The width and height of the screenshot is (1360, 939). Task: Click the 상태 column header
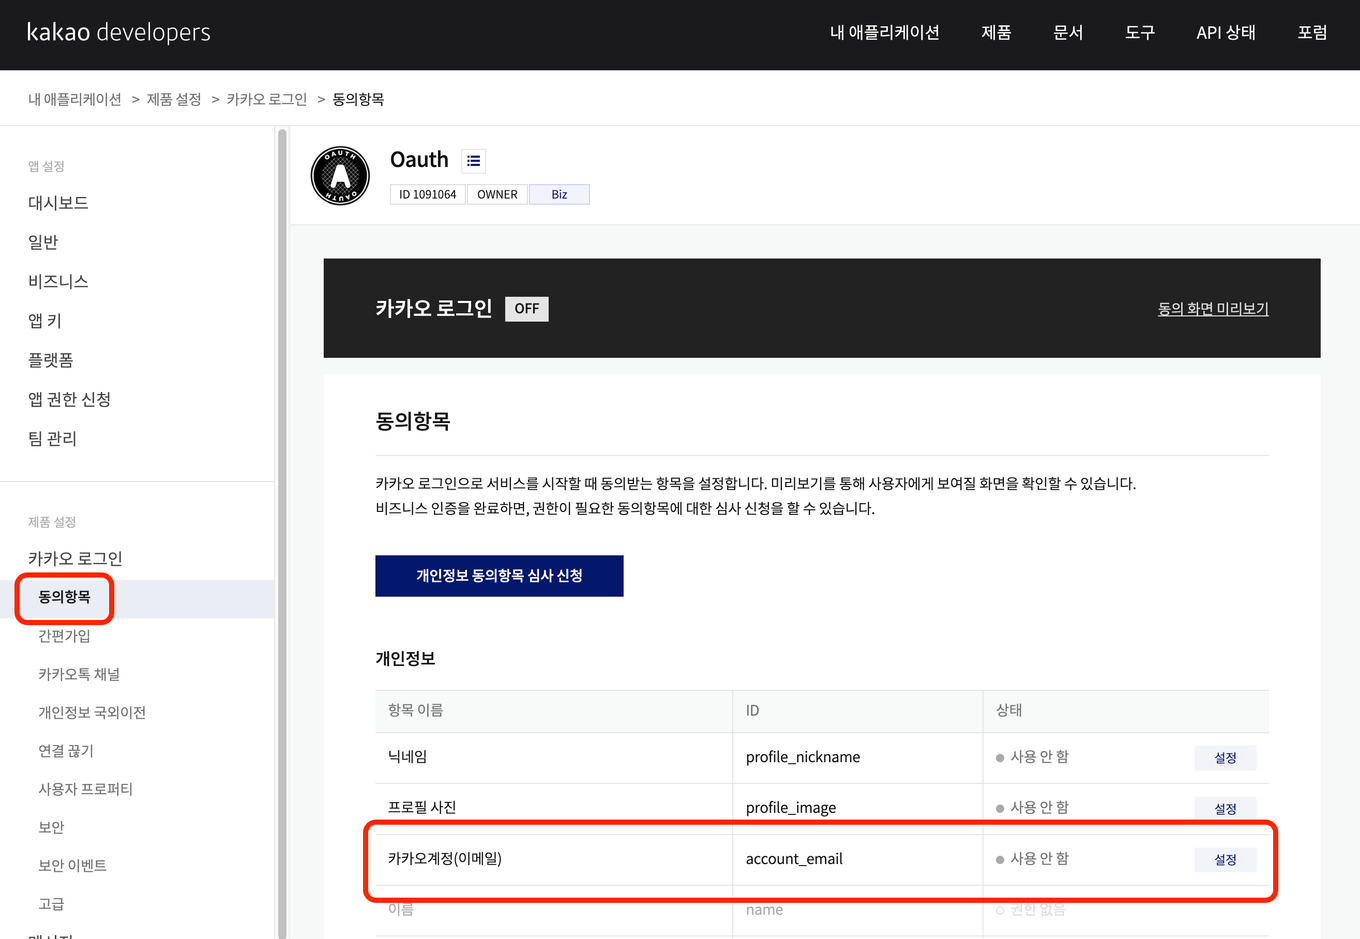[1009, 710]
